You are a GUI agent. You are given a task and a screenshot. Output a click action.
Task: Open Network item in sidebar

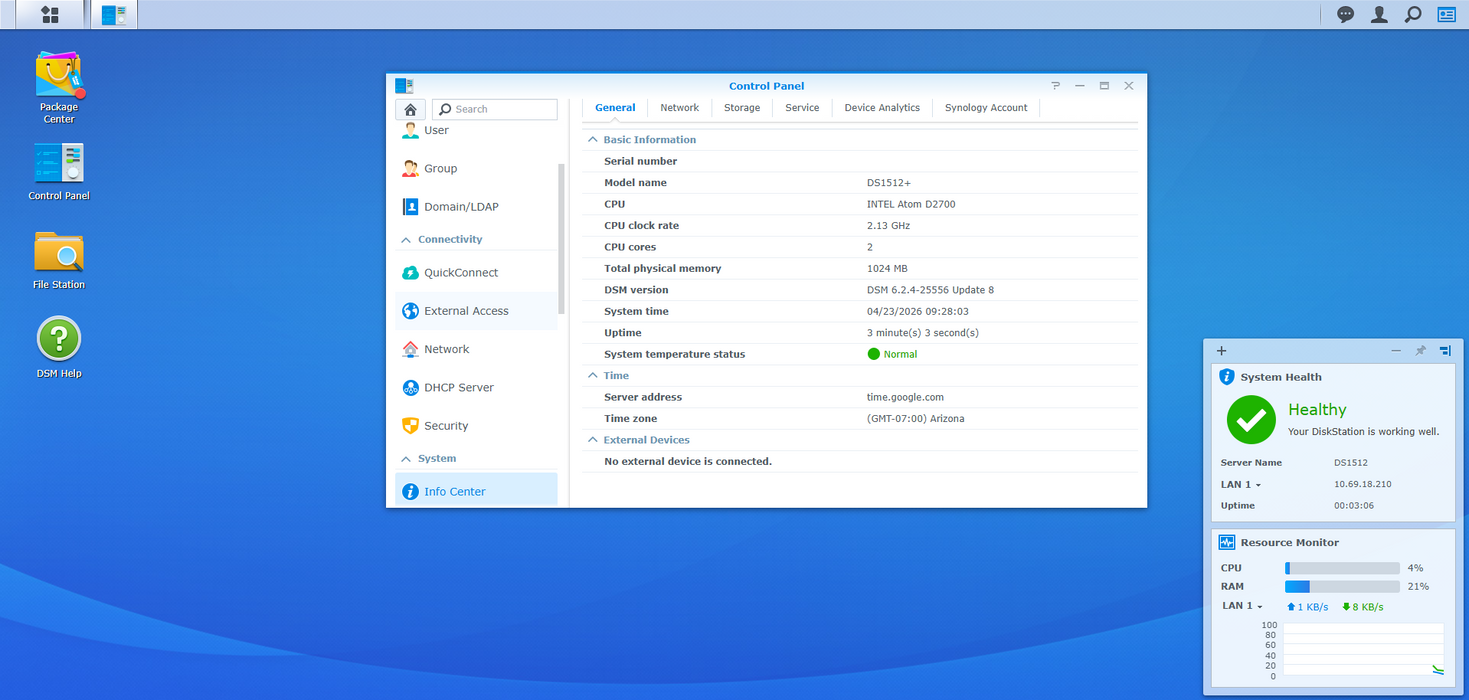pyautogui.click(x=476, y=349)
